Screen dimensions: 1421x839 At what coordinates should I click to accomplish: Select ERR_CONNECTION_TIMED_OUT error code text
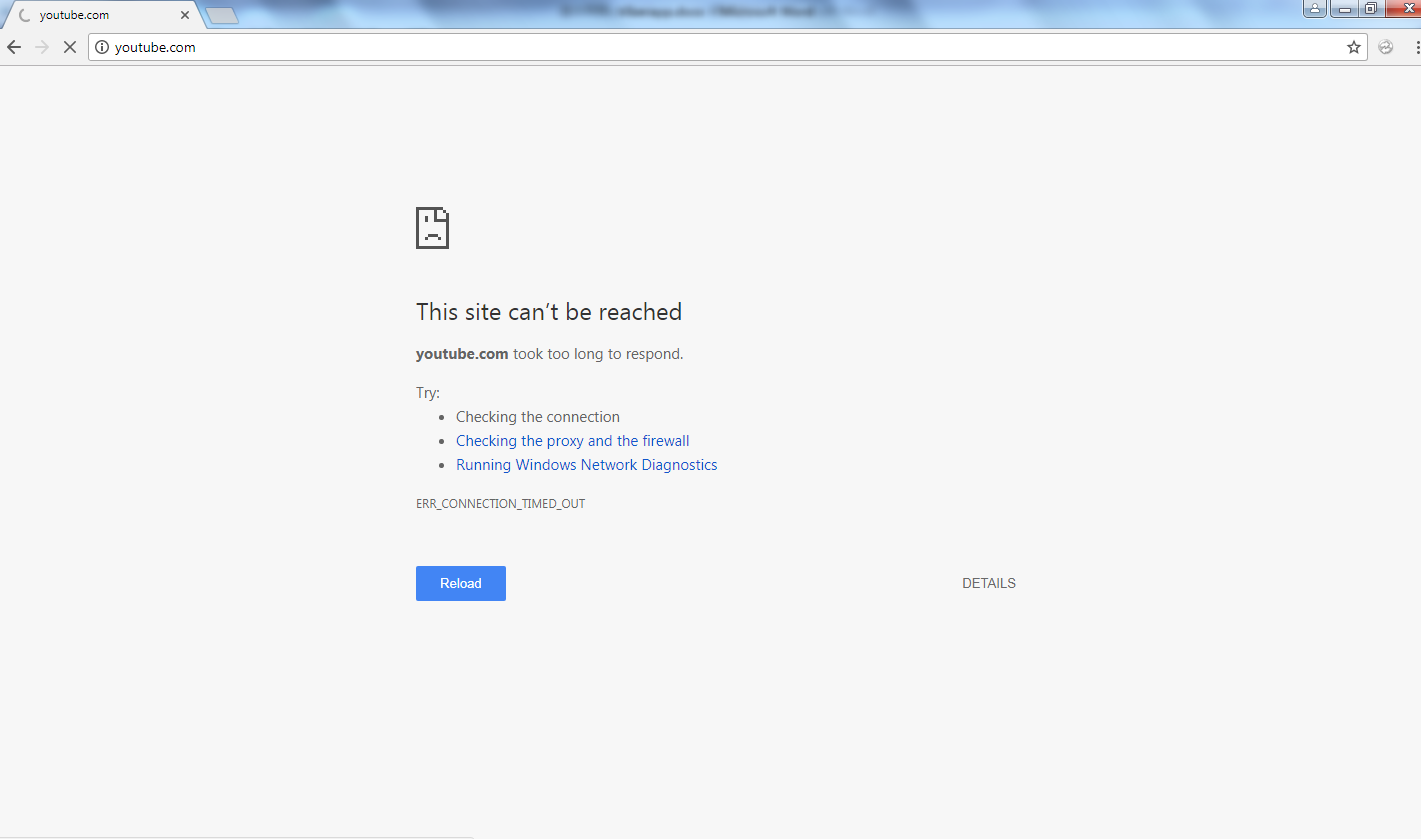(x=501, y=504)
